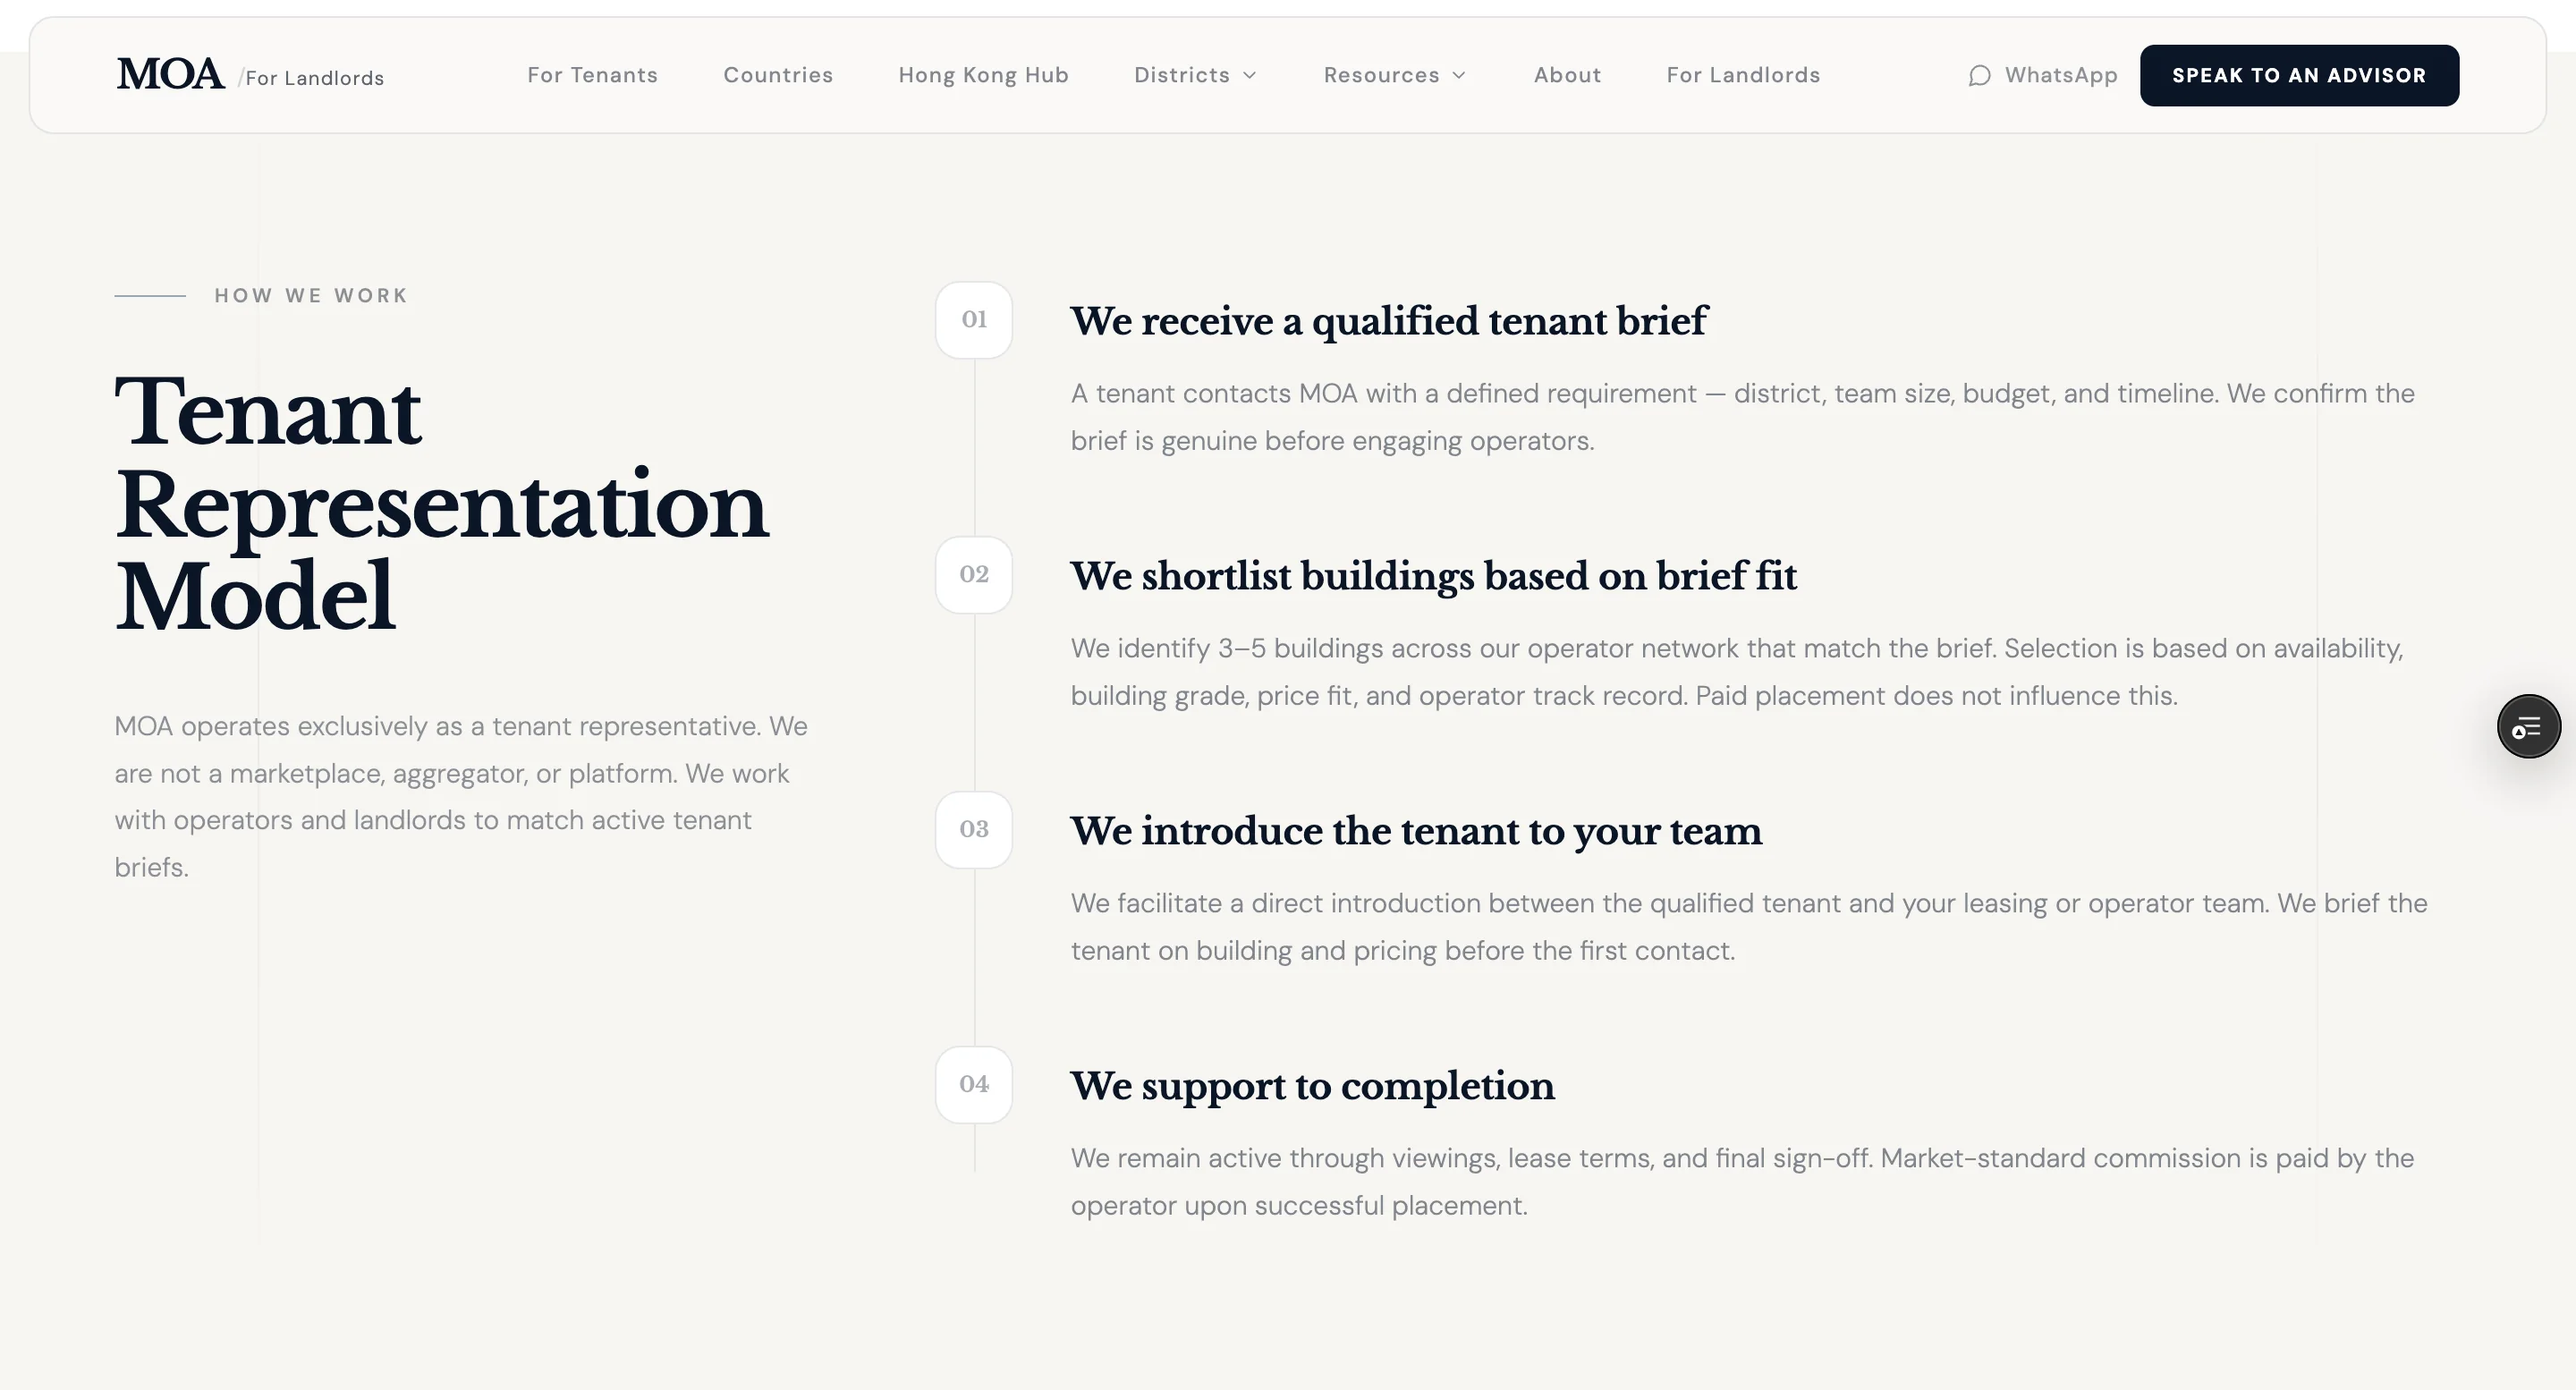Click the MOA logo in the header

pos(170,73)
